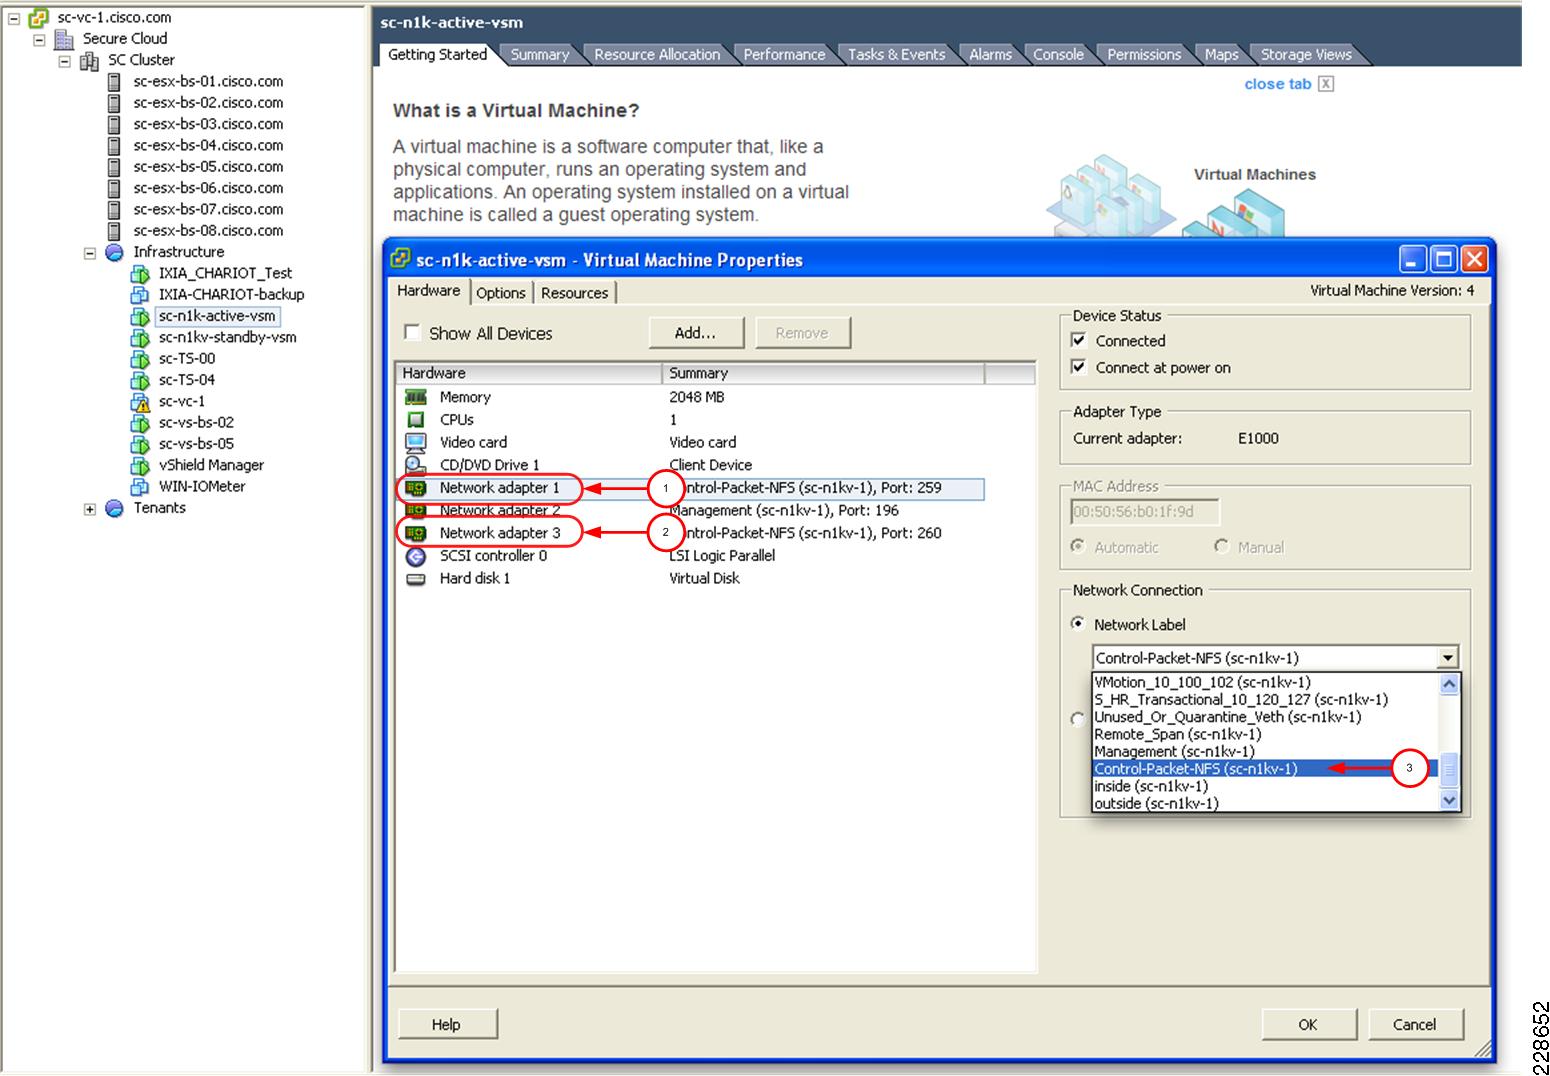Select host icon for sc-esx-bs-04.cisco.com

114,146
